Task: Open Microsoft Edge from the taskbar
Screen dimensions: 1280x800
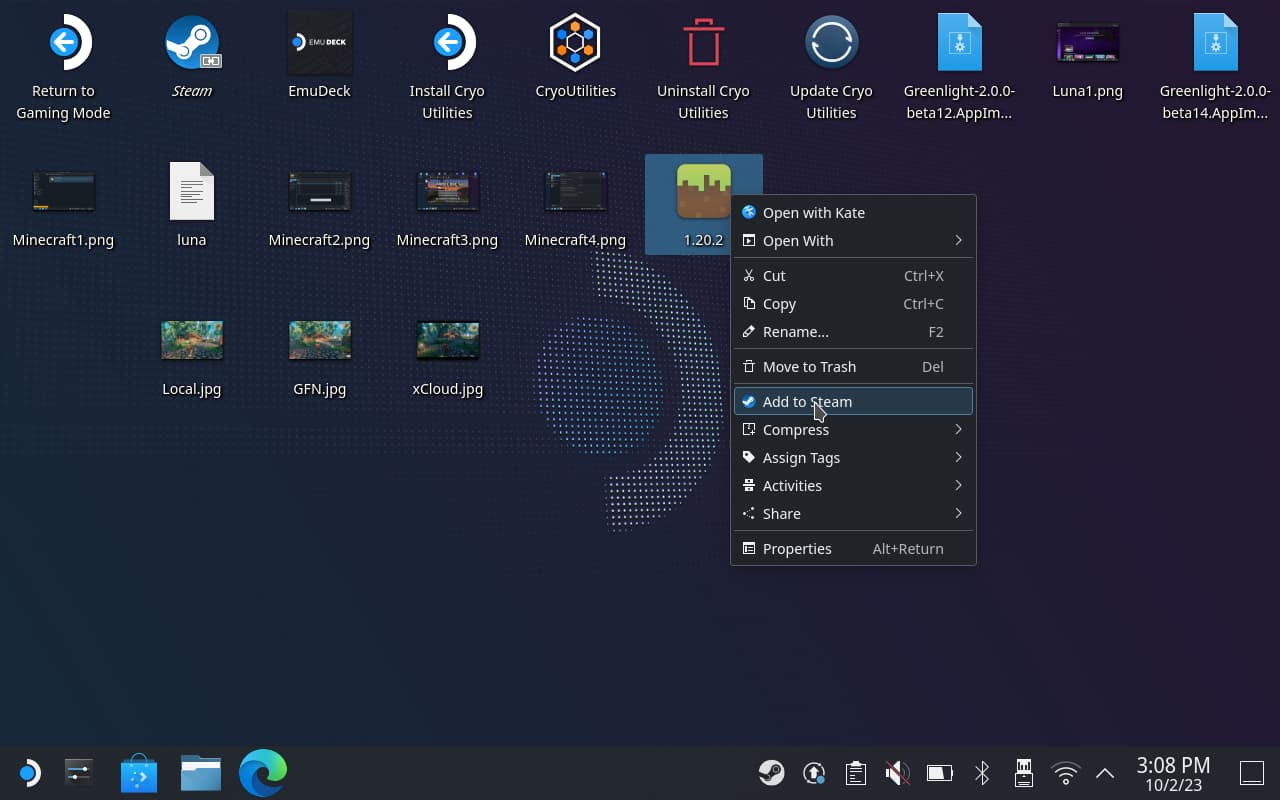Action: click(x=262, y=772)
